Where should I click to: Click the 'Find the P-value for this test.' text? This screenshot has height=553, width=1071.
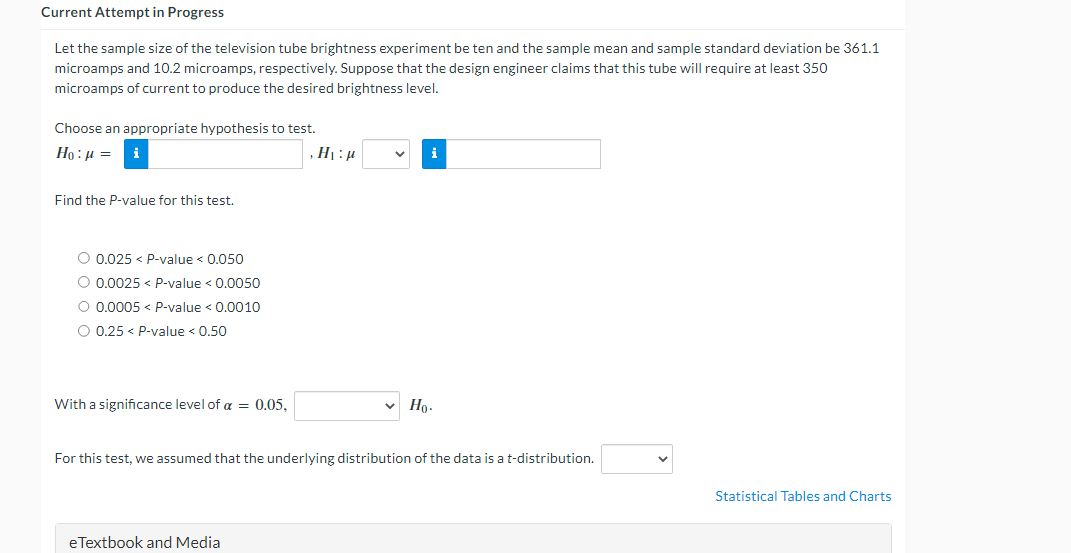click(x=144, y=201)
